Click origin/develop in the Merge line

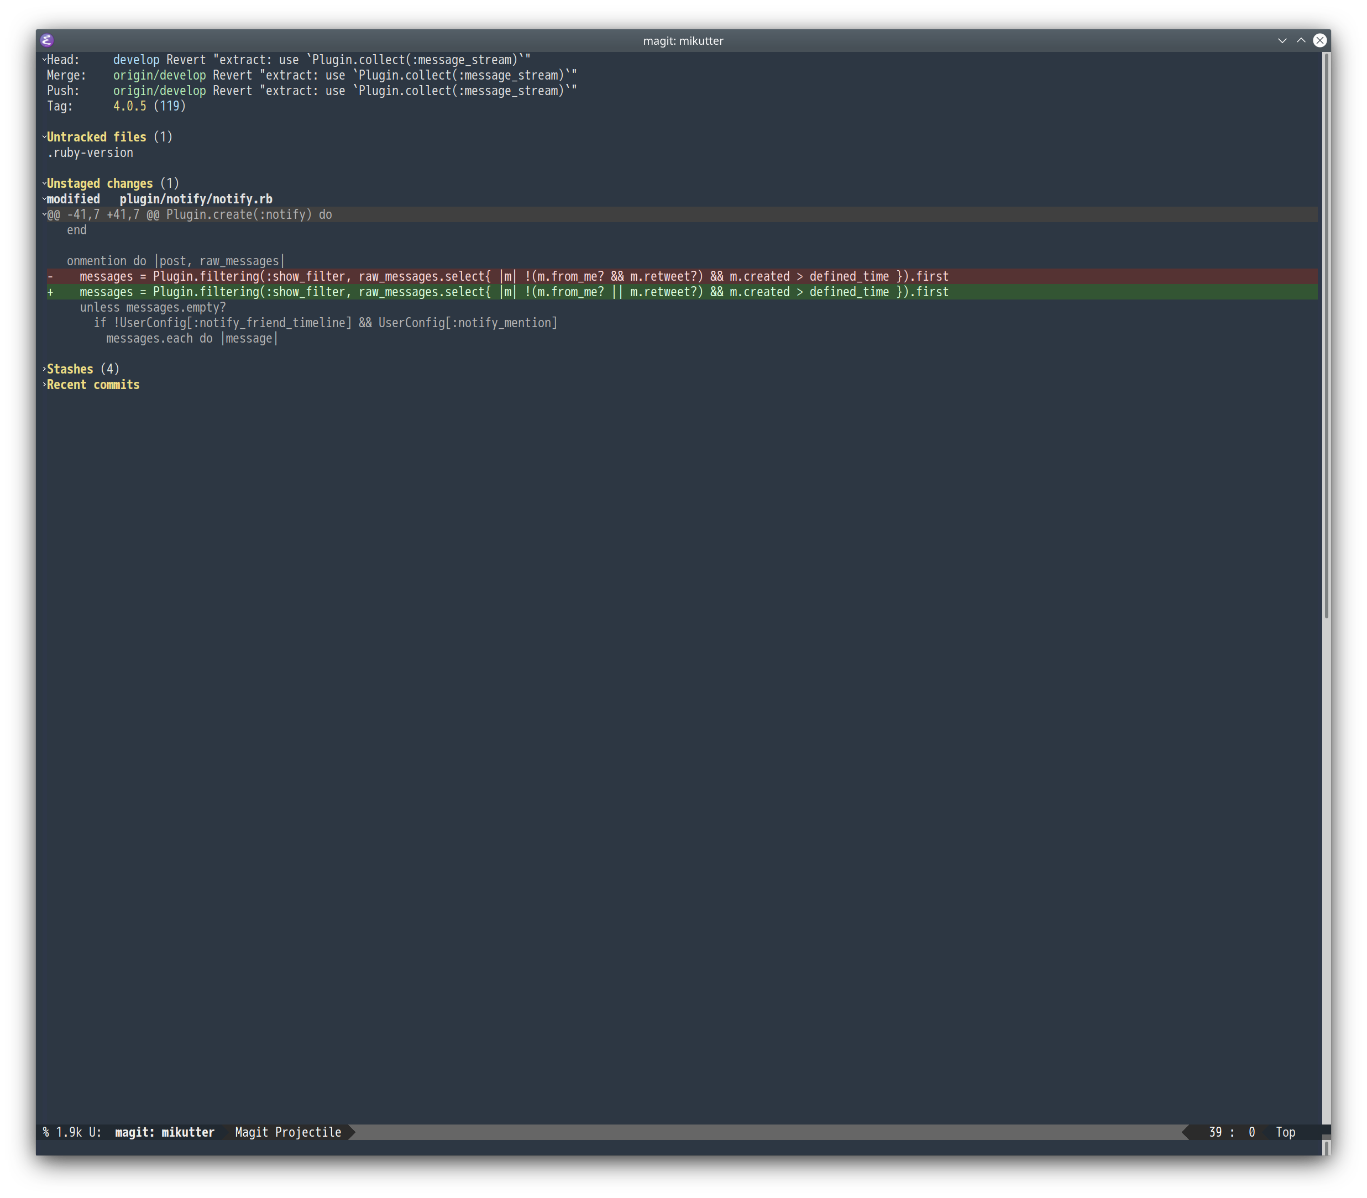pyautogui.click(x=159, y=75)
